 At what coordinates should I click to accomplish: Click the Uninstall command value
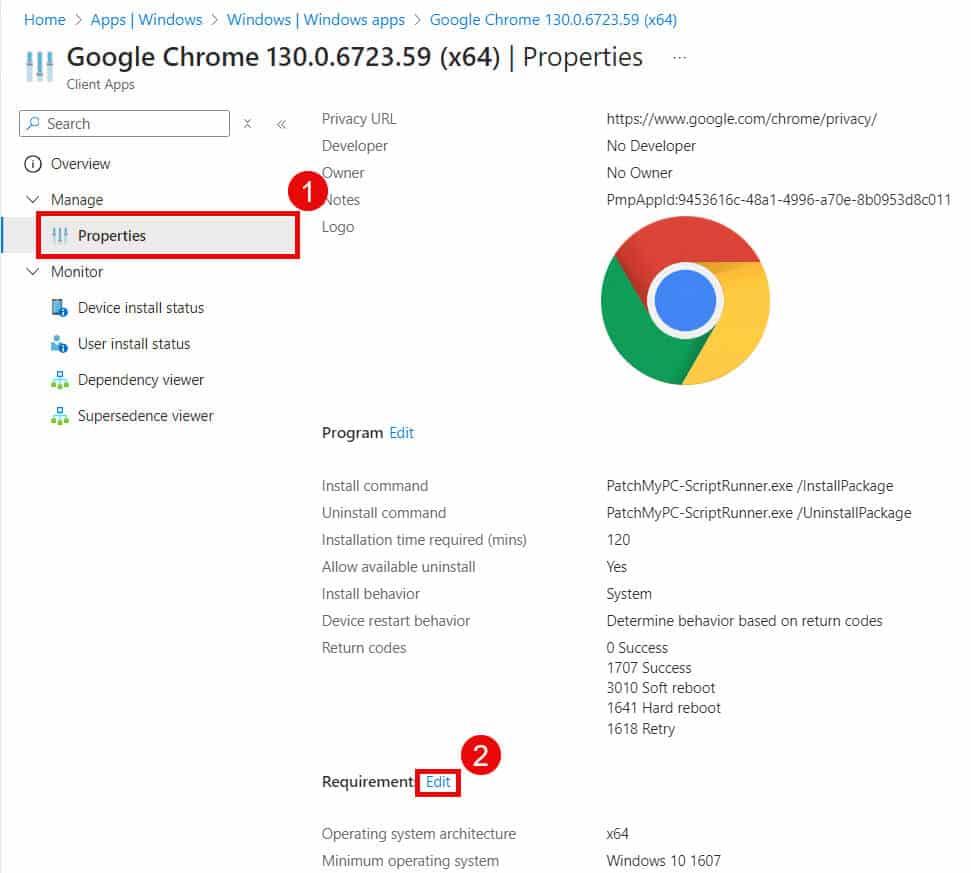(759, 513)
